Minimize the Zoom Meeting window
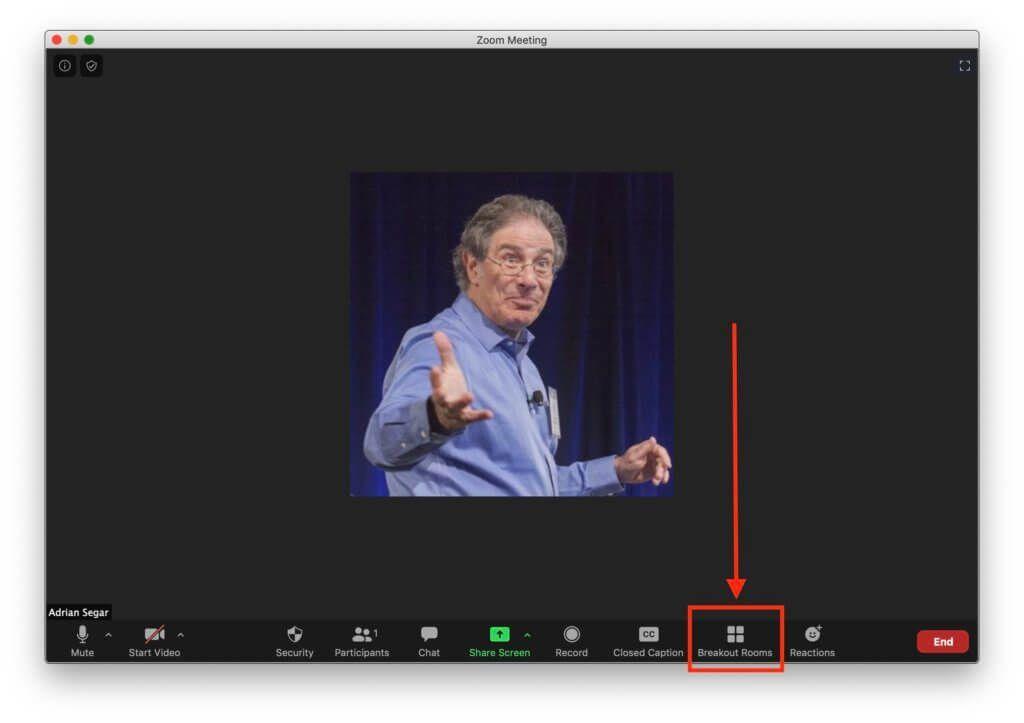Image resolution: width=1024 pixels, height=723 pixels. 73,40
